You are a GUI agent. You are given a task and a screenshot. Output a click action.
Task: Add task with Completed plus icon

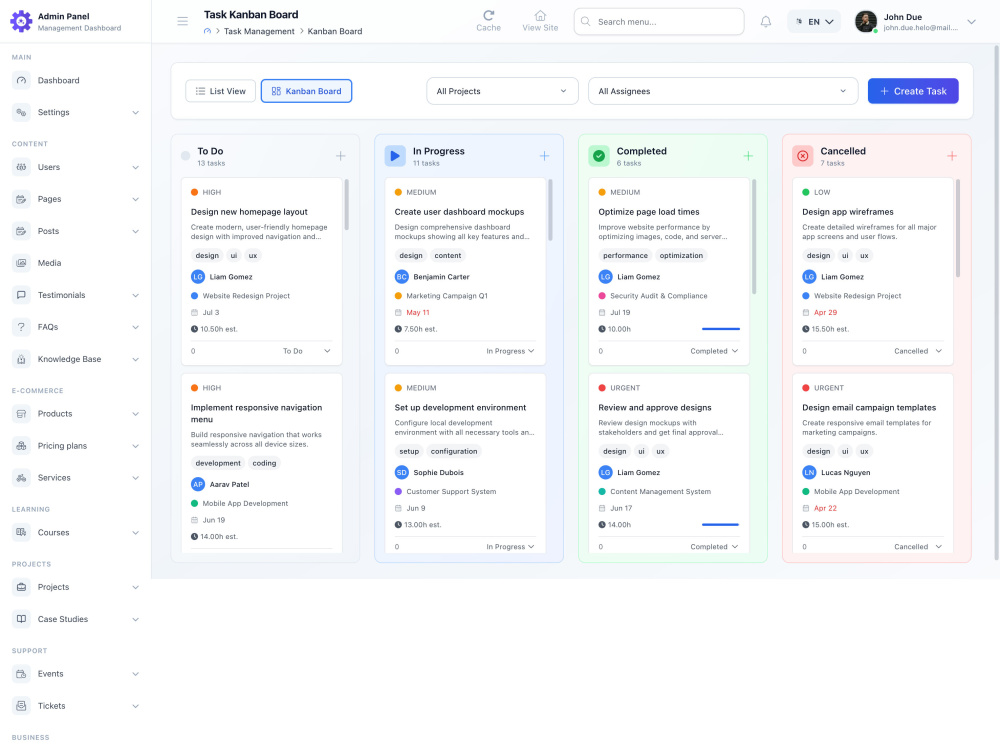(748, 156)
